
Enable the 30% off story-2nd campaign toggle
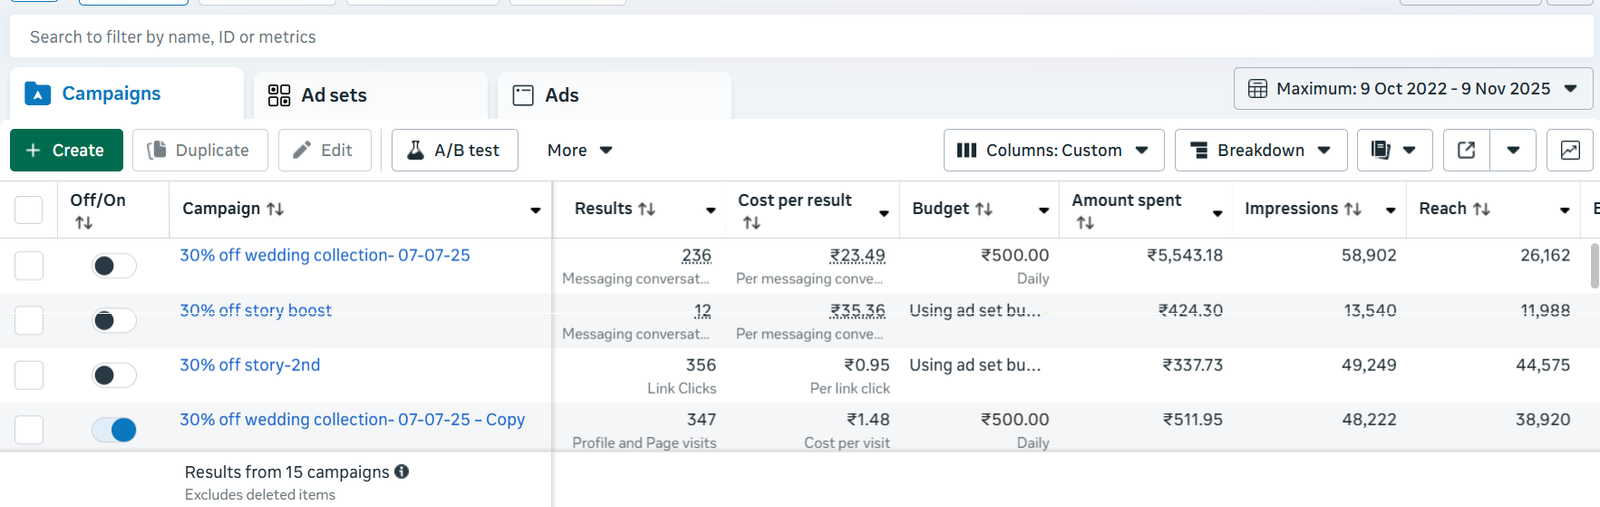114,375
